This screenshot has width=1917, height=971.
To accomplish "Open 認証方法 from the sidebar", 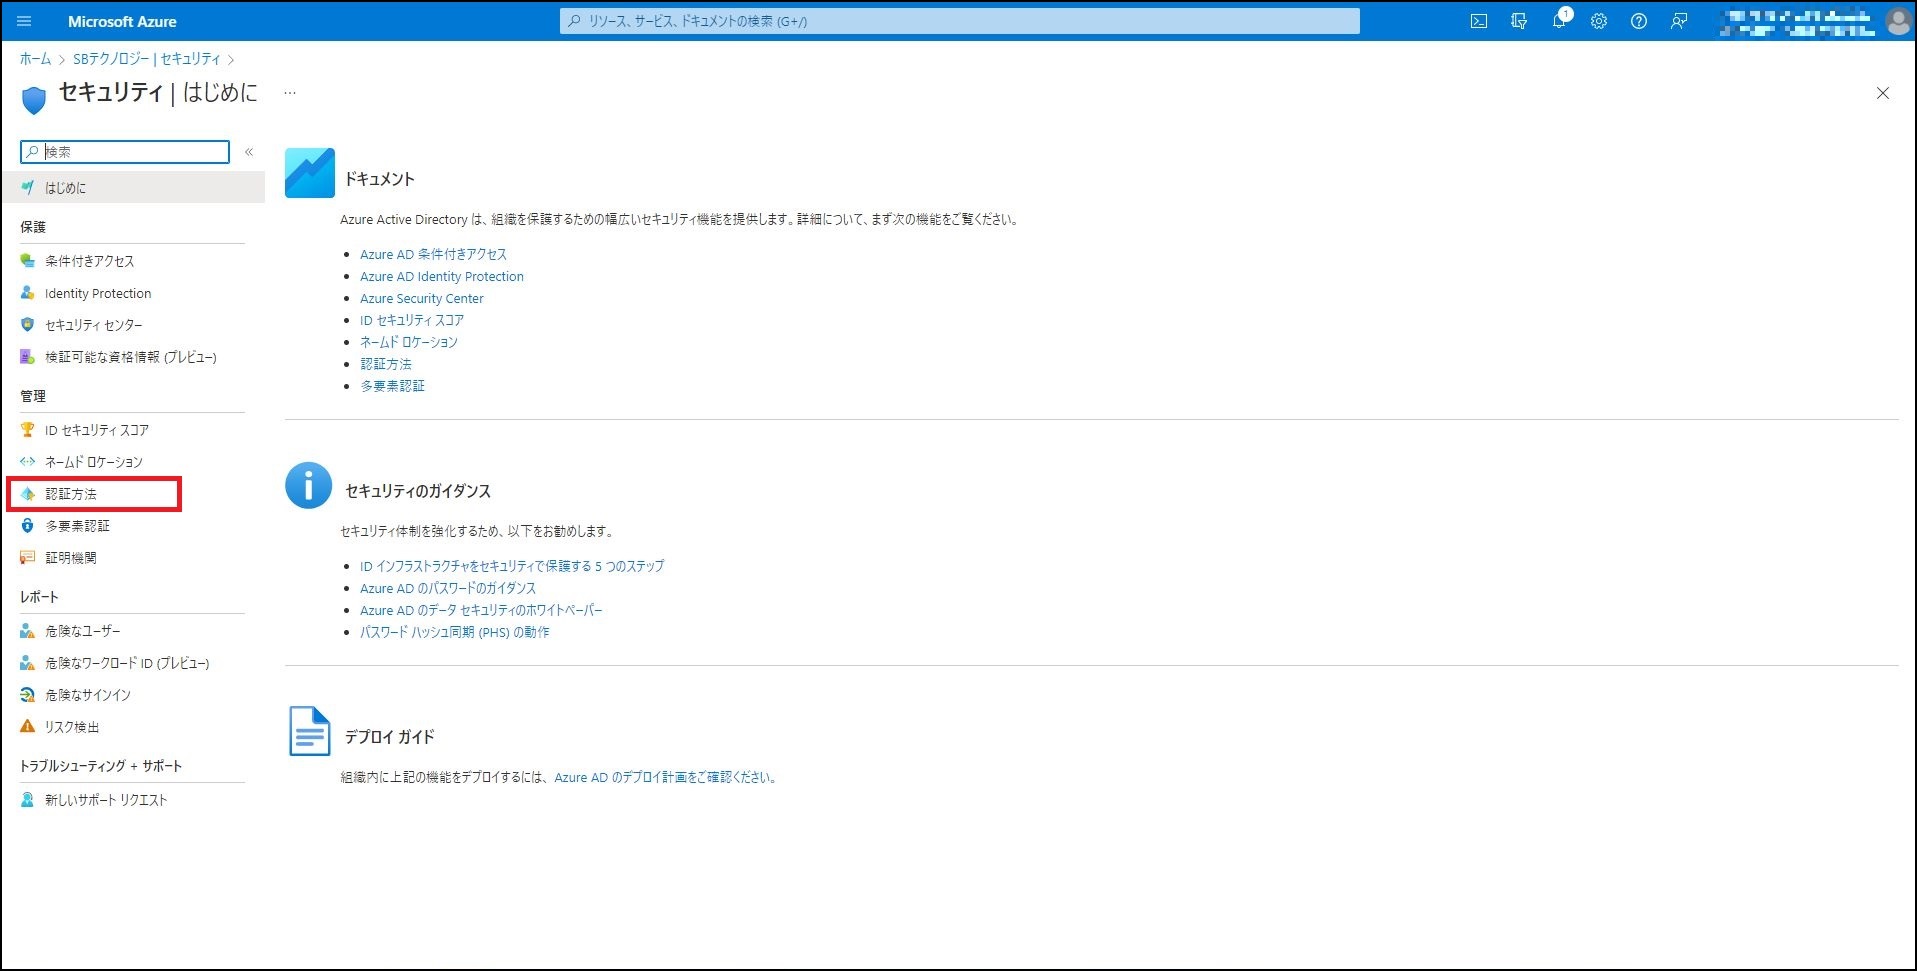I will click(x=71, y=494).
